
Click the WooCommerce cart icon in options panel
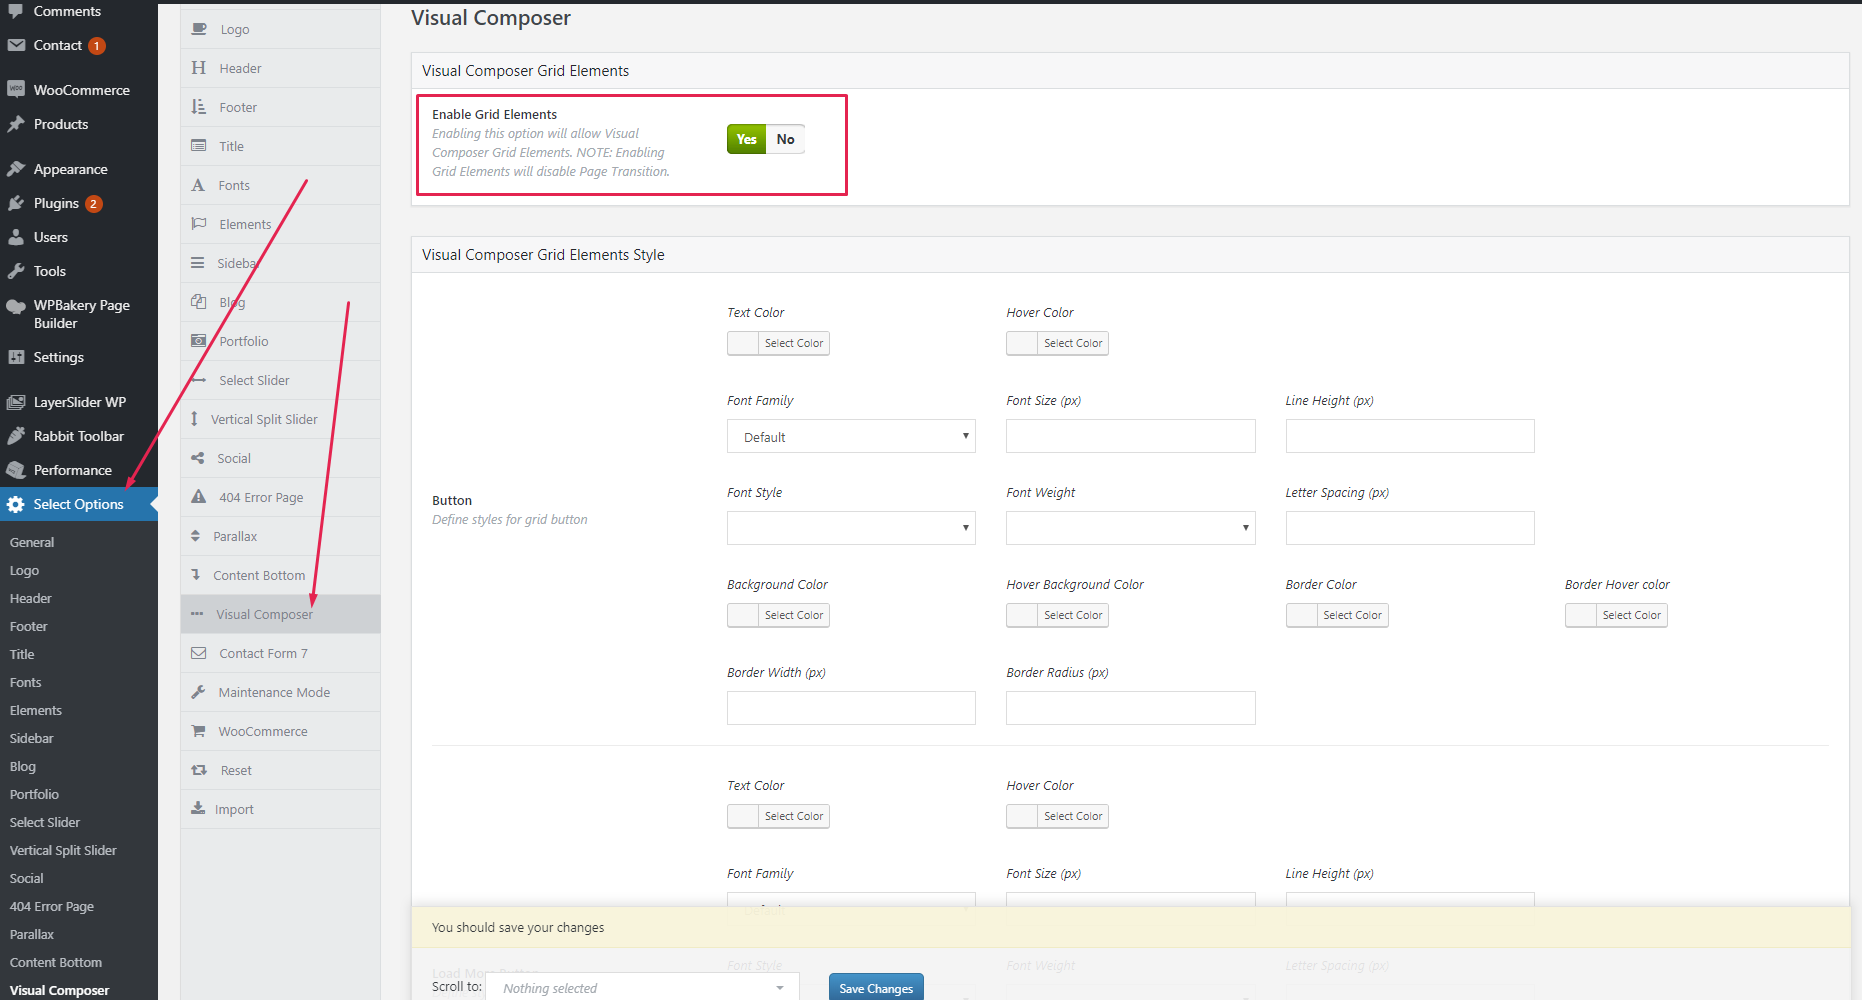pyautogui.click(x=198, y=731)
